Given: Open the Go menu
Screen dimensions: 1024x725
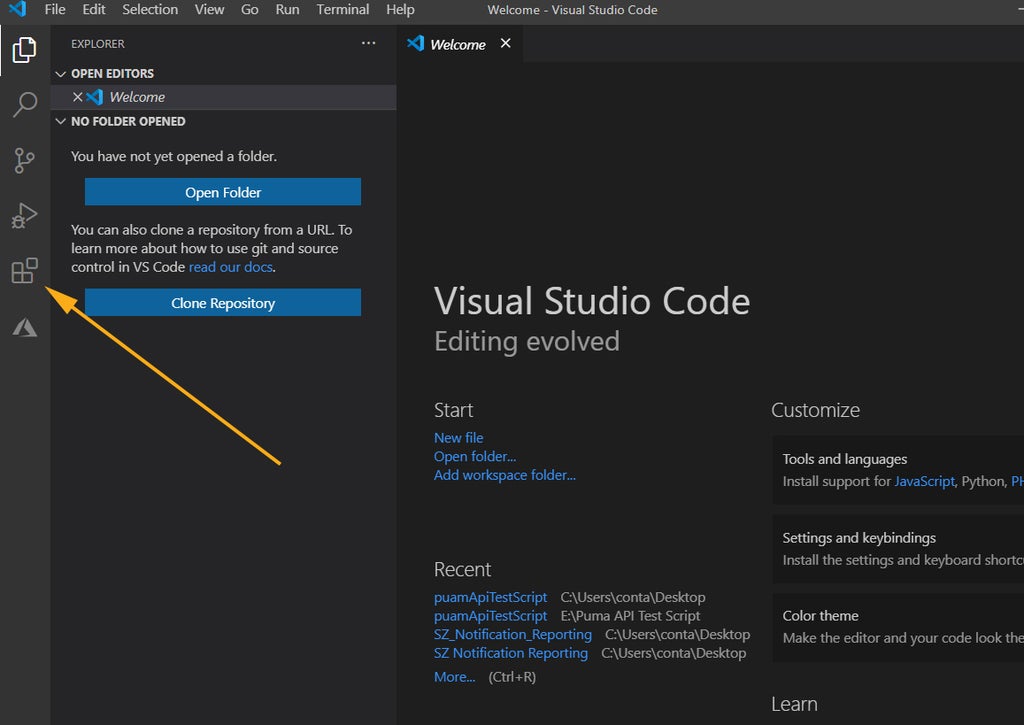Looking at the screenshot, I should (x=249, y=10).
